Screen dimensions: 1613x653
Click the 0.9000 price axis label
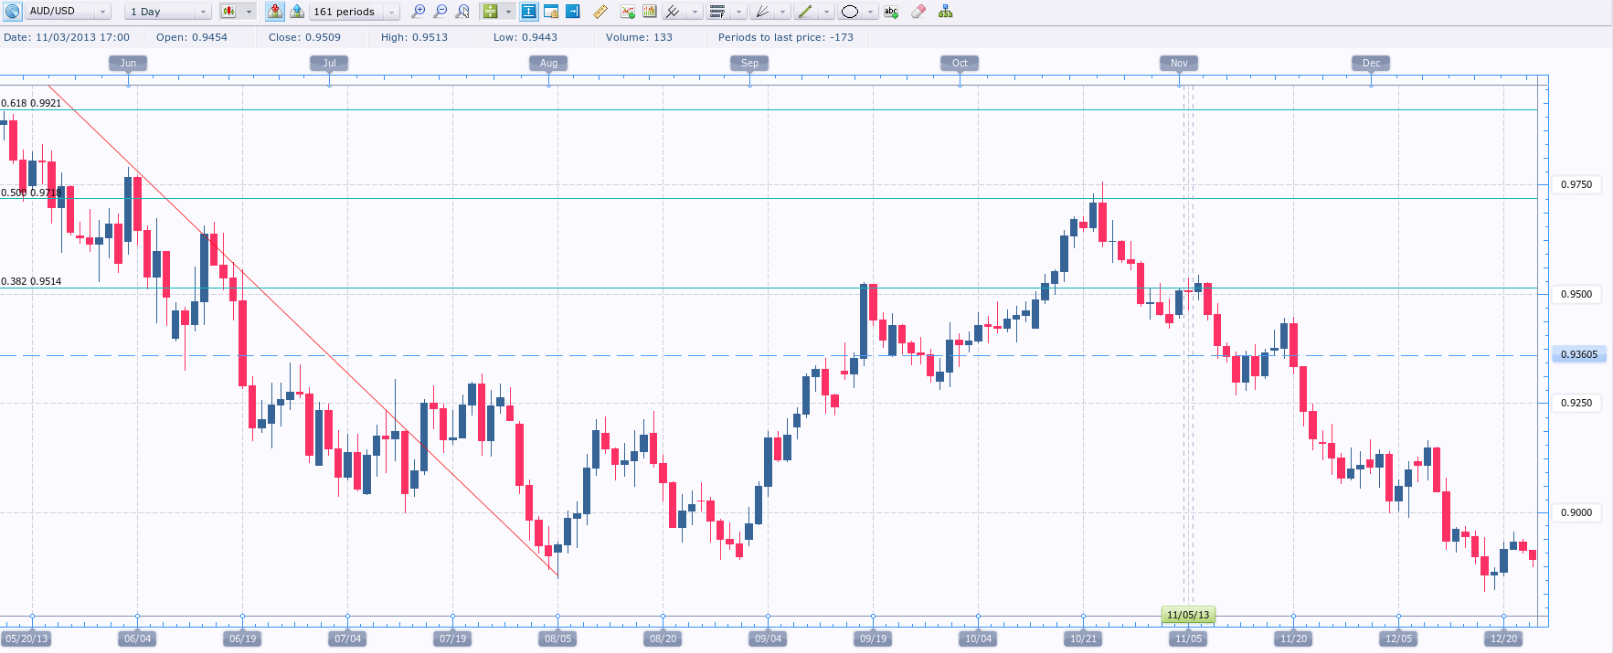tap(1577, 512)
